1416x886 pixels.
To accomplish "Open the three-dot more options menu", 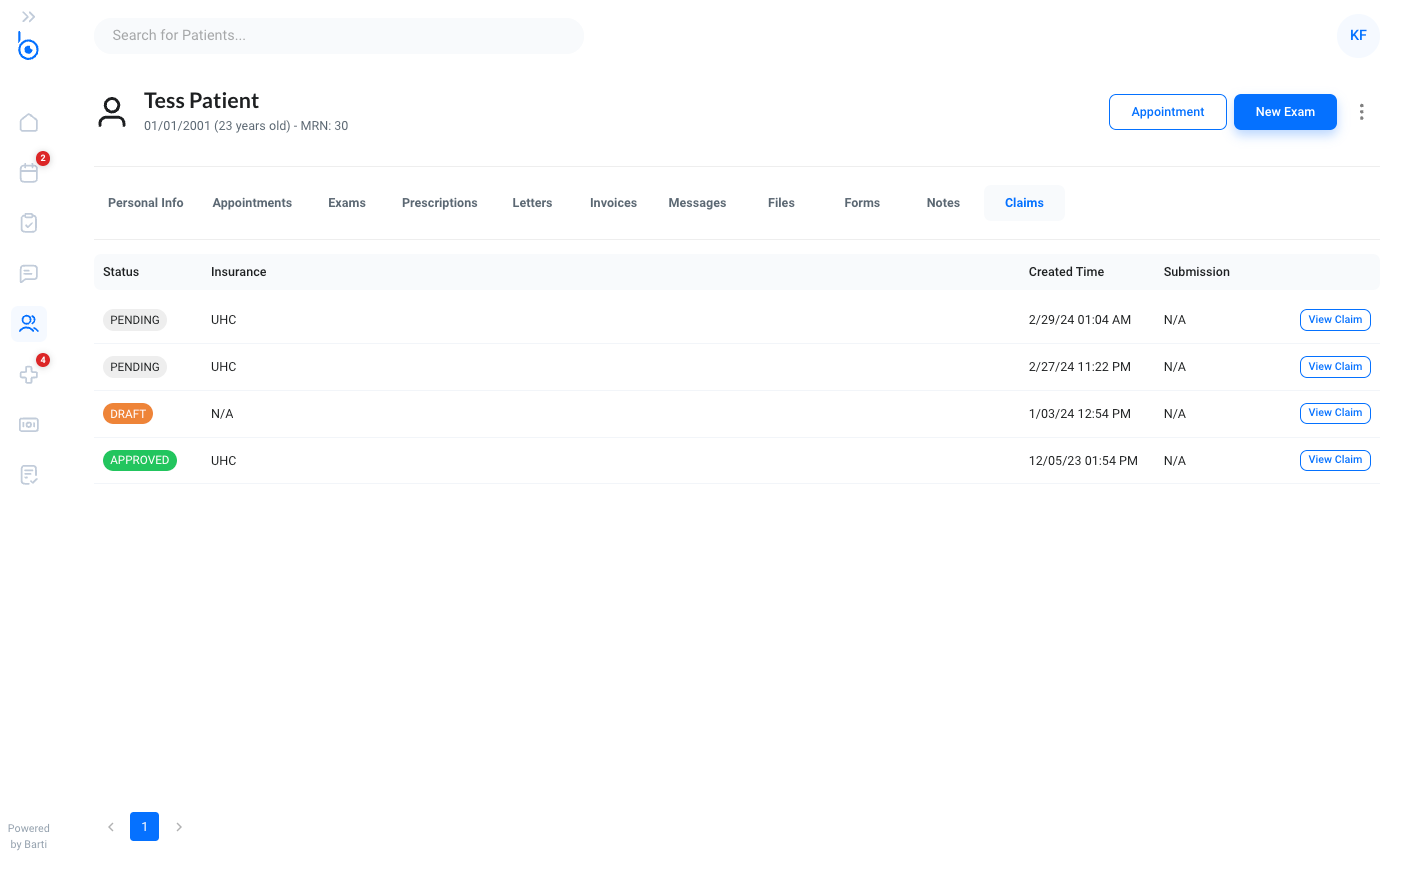I will pos(1361,112).
